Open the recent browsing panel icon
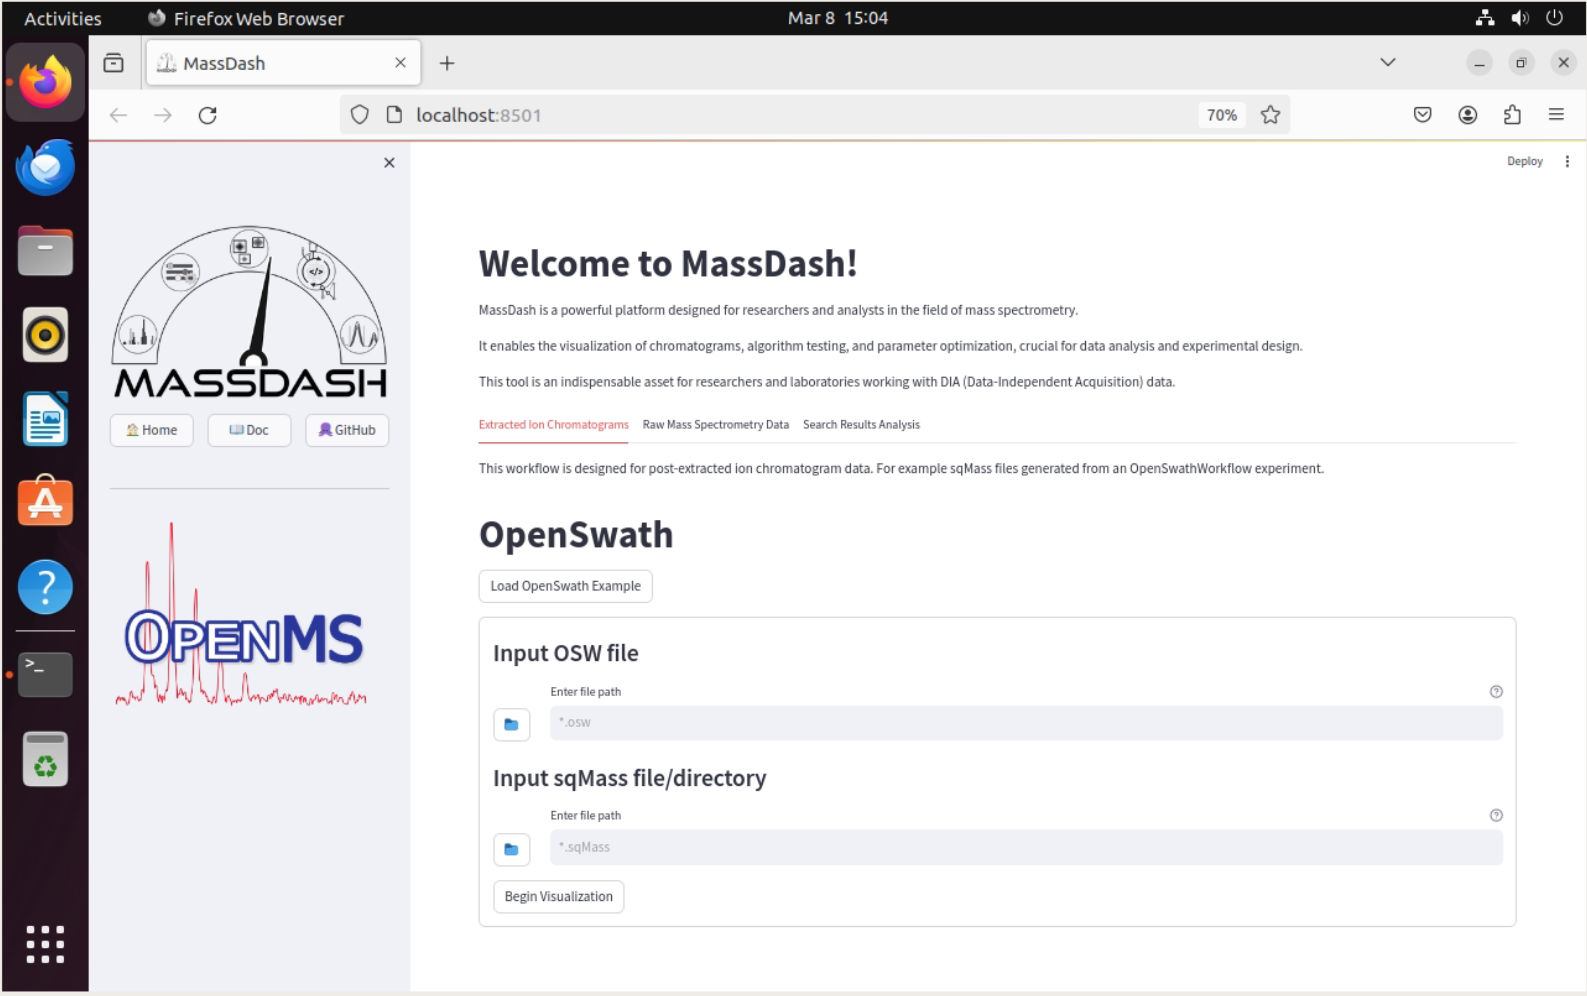The height and width of the screenshot is (996, 1587). point(114,63)
